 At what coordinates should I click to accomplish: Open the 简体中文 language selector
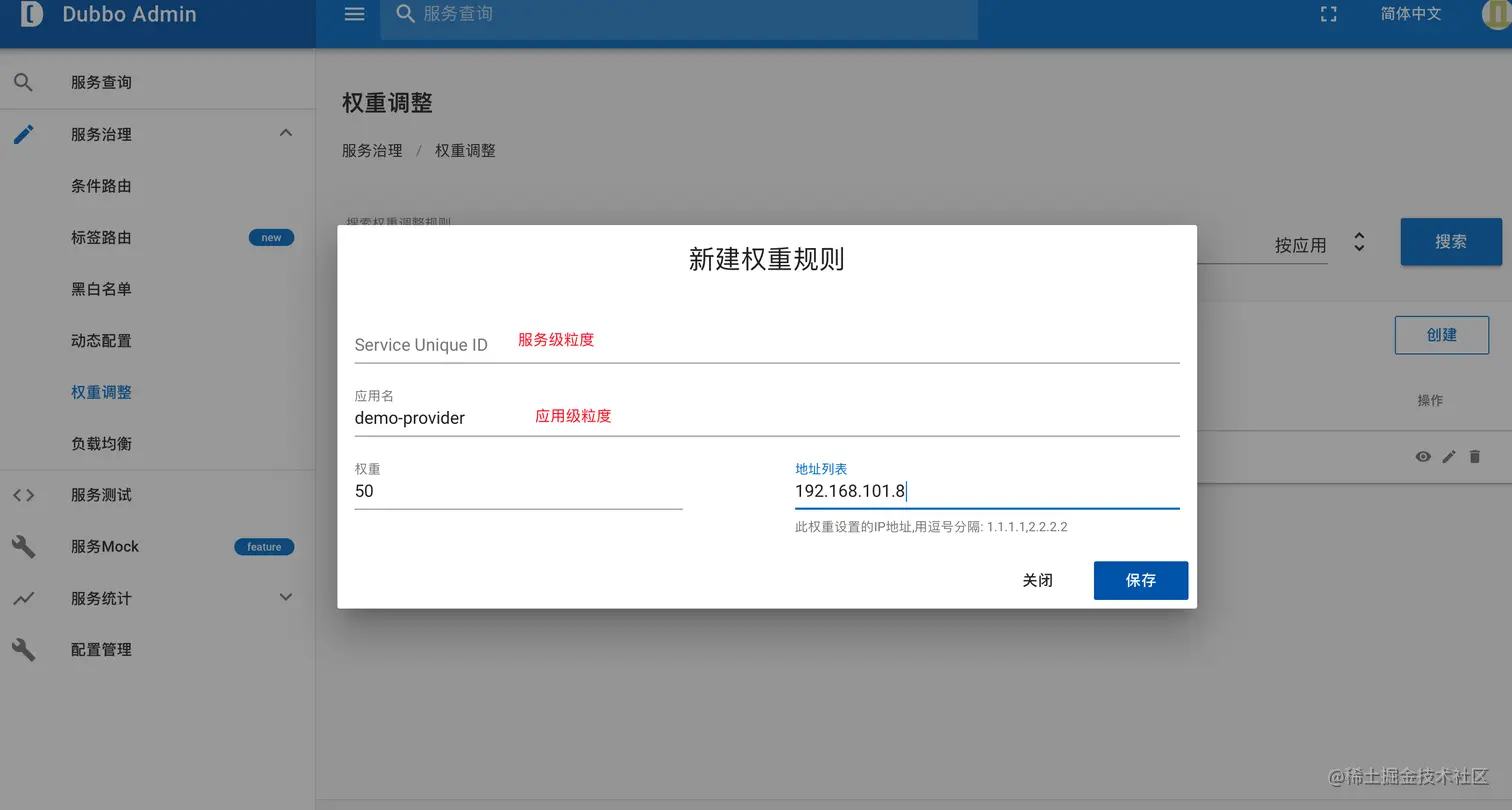1411,14
